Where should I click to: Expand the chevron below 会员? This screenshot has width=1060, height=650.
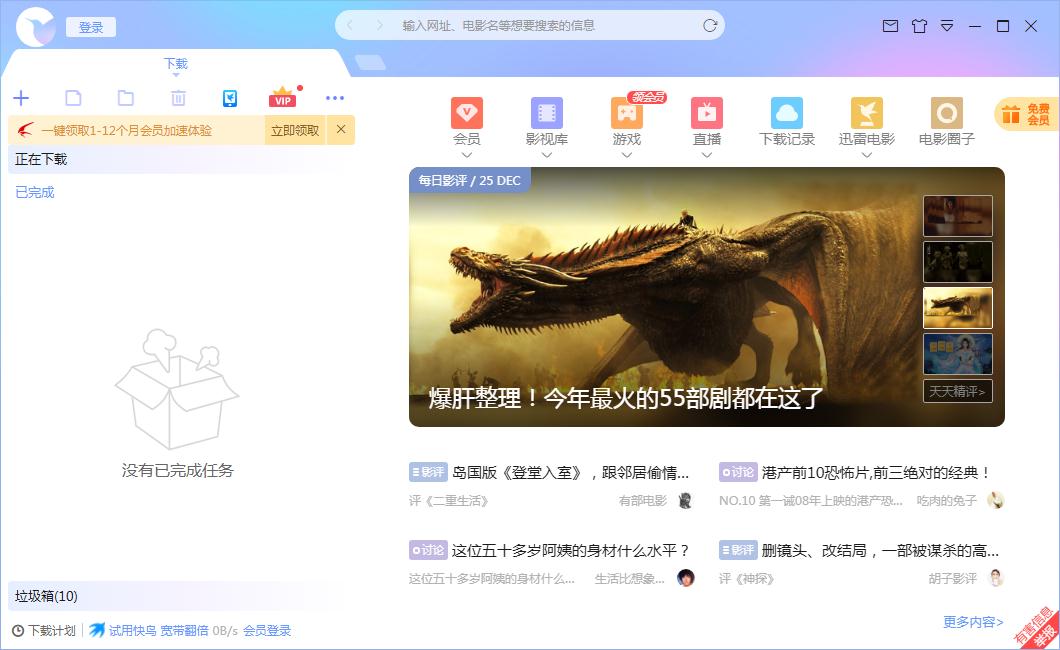pos(466,155)
